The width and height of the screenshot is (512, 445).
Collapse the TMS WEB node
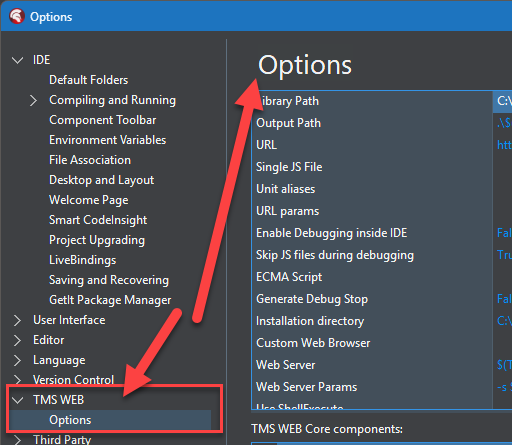[17, 400]
